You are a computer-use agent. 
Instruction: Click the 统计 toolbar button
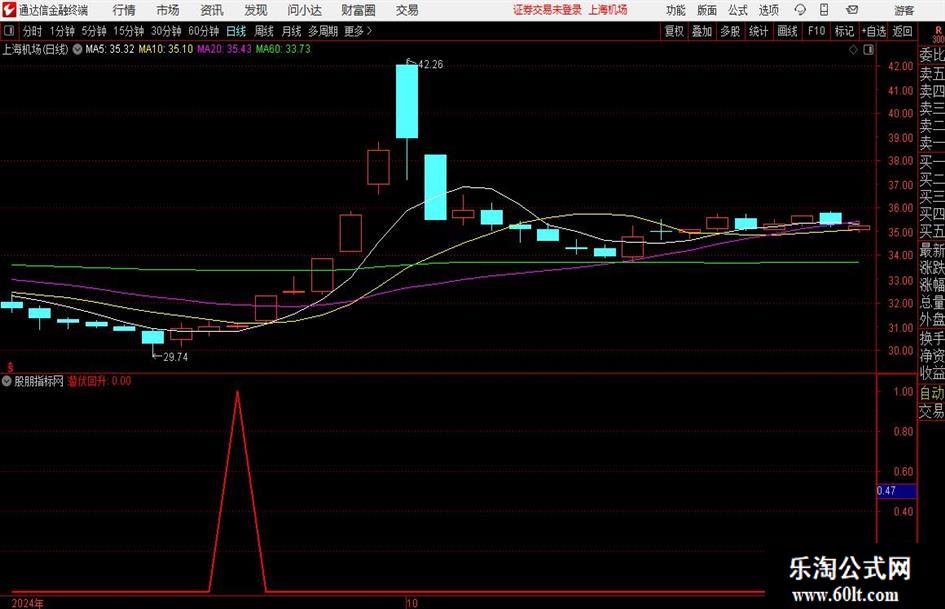759,31
